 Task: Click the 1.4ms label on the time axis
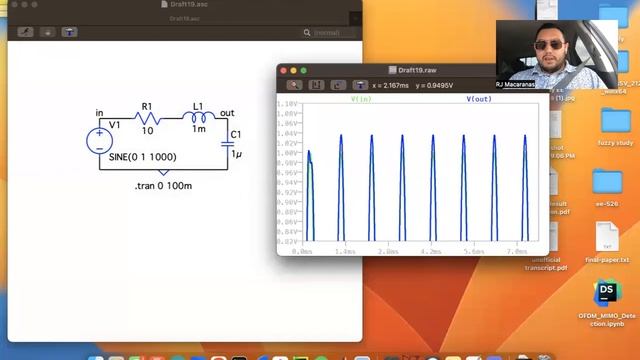pyautogui.click(x=345, y=252)
